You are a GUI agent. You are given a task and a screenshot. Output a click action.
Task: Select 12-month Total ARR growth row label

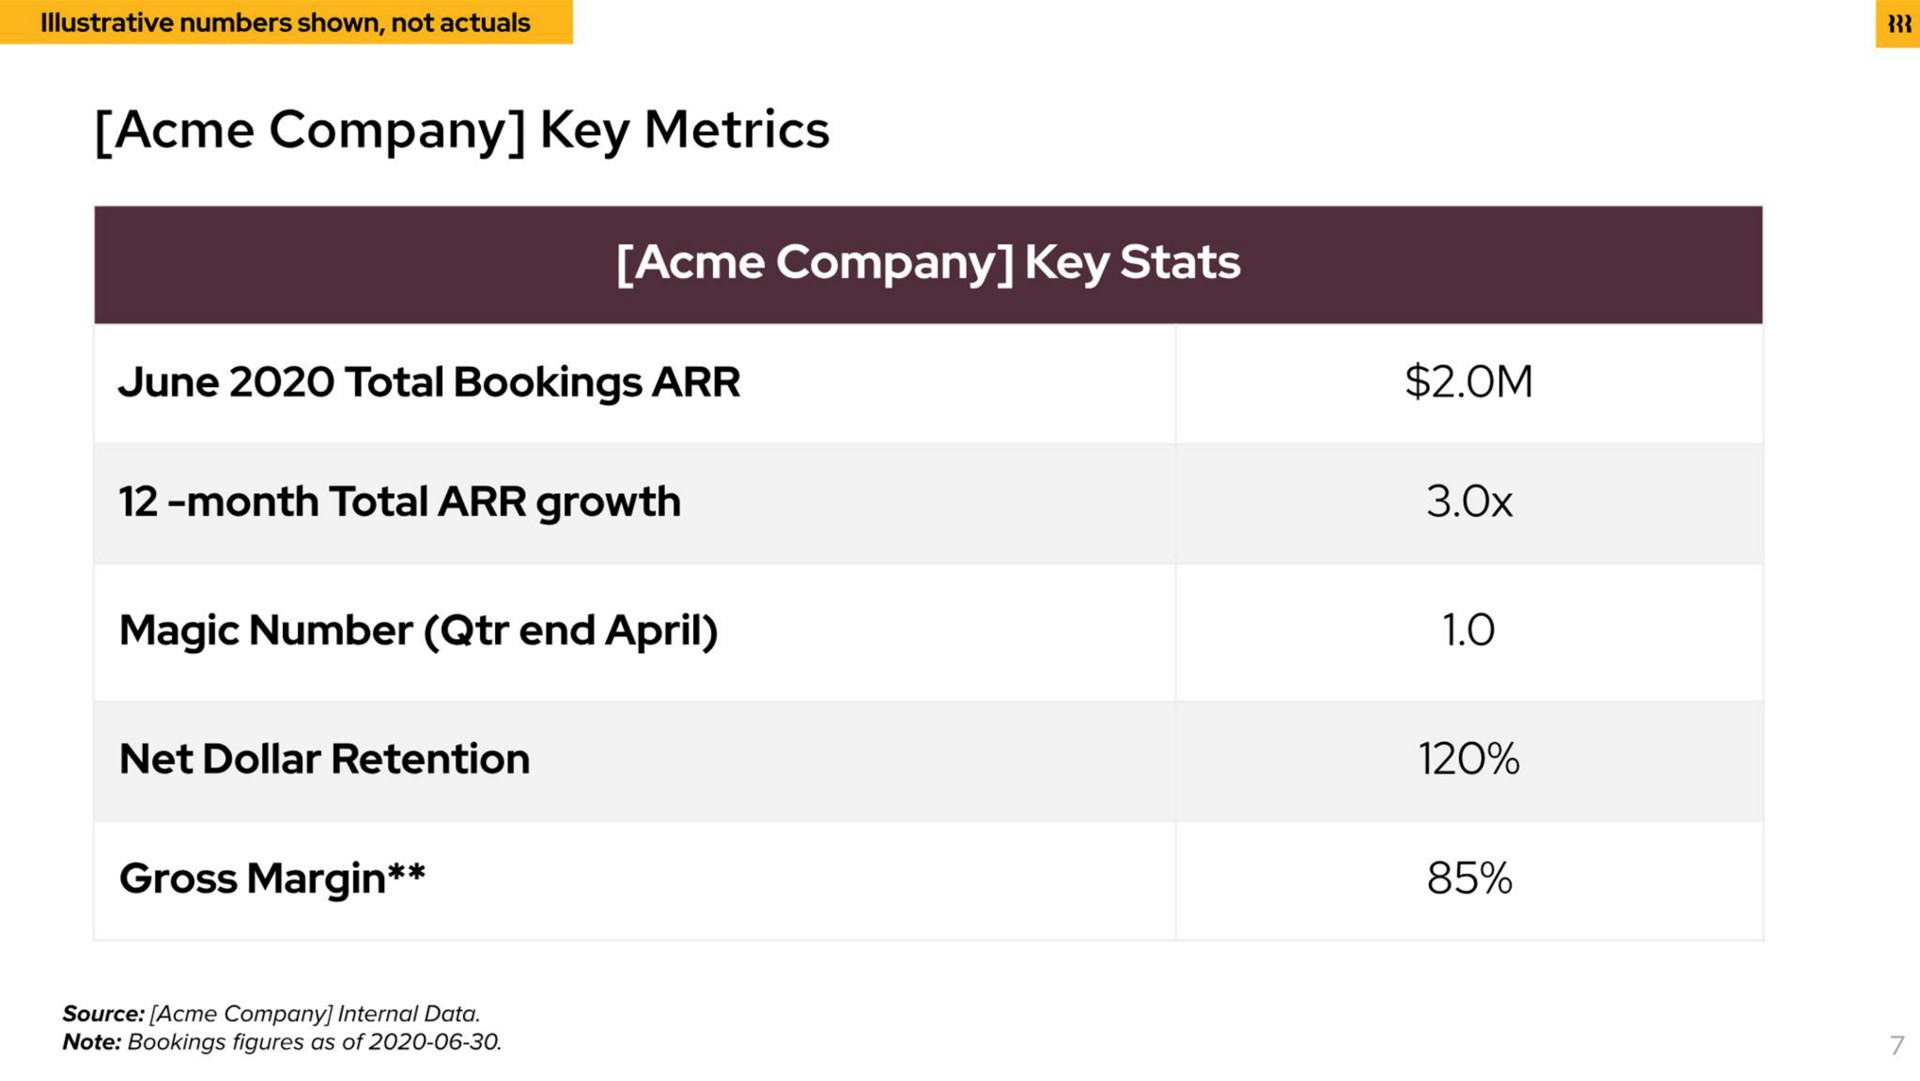coord(399,503)
